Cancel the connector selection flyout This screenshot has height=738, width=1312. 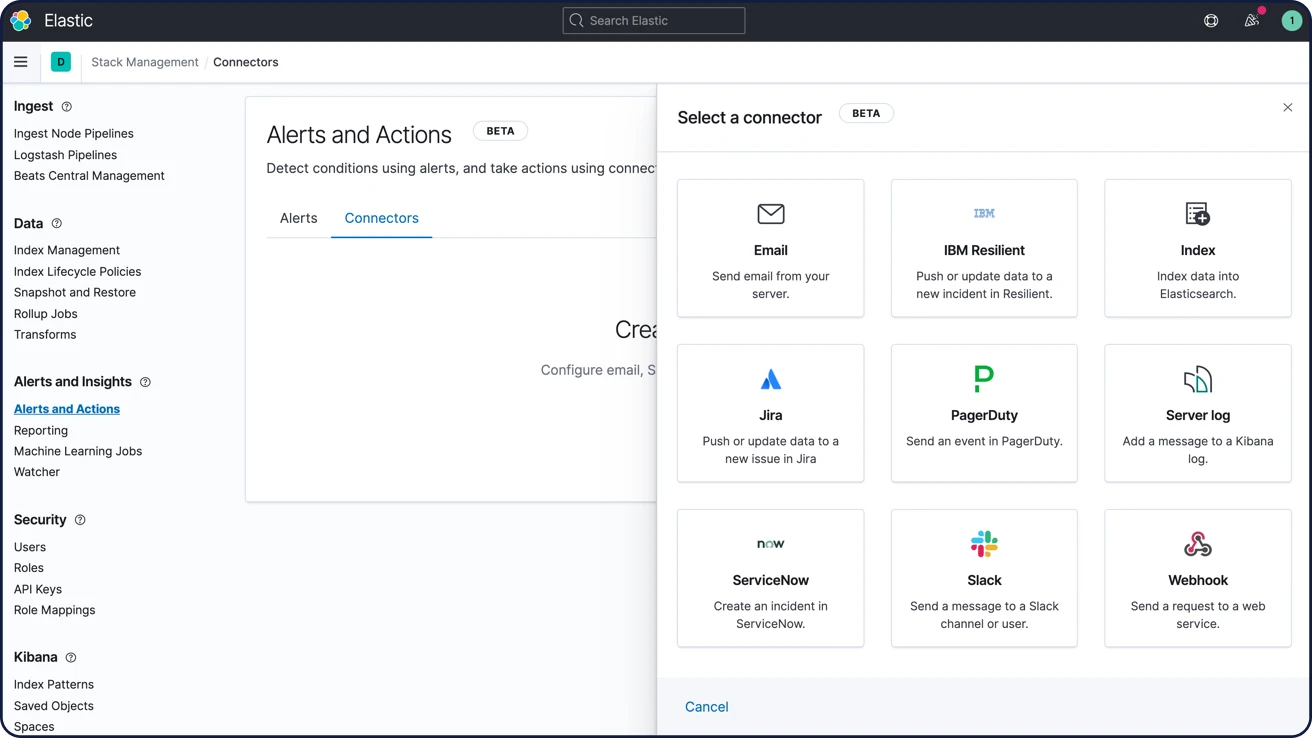pyautogui.click(x=706, y=707)
